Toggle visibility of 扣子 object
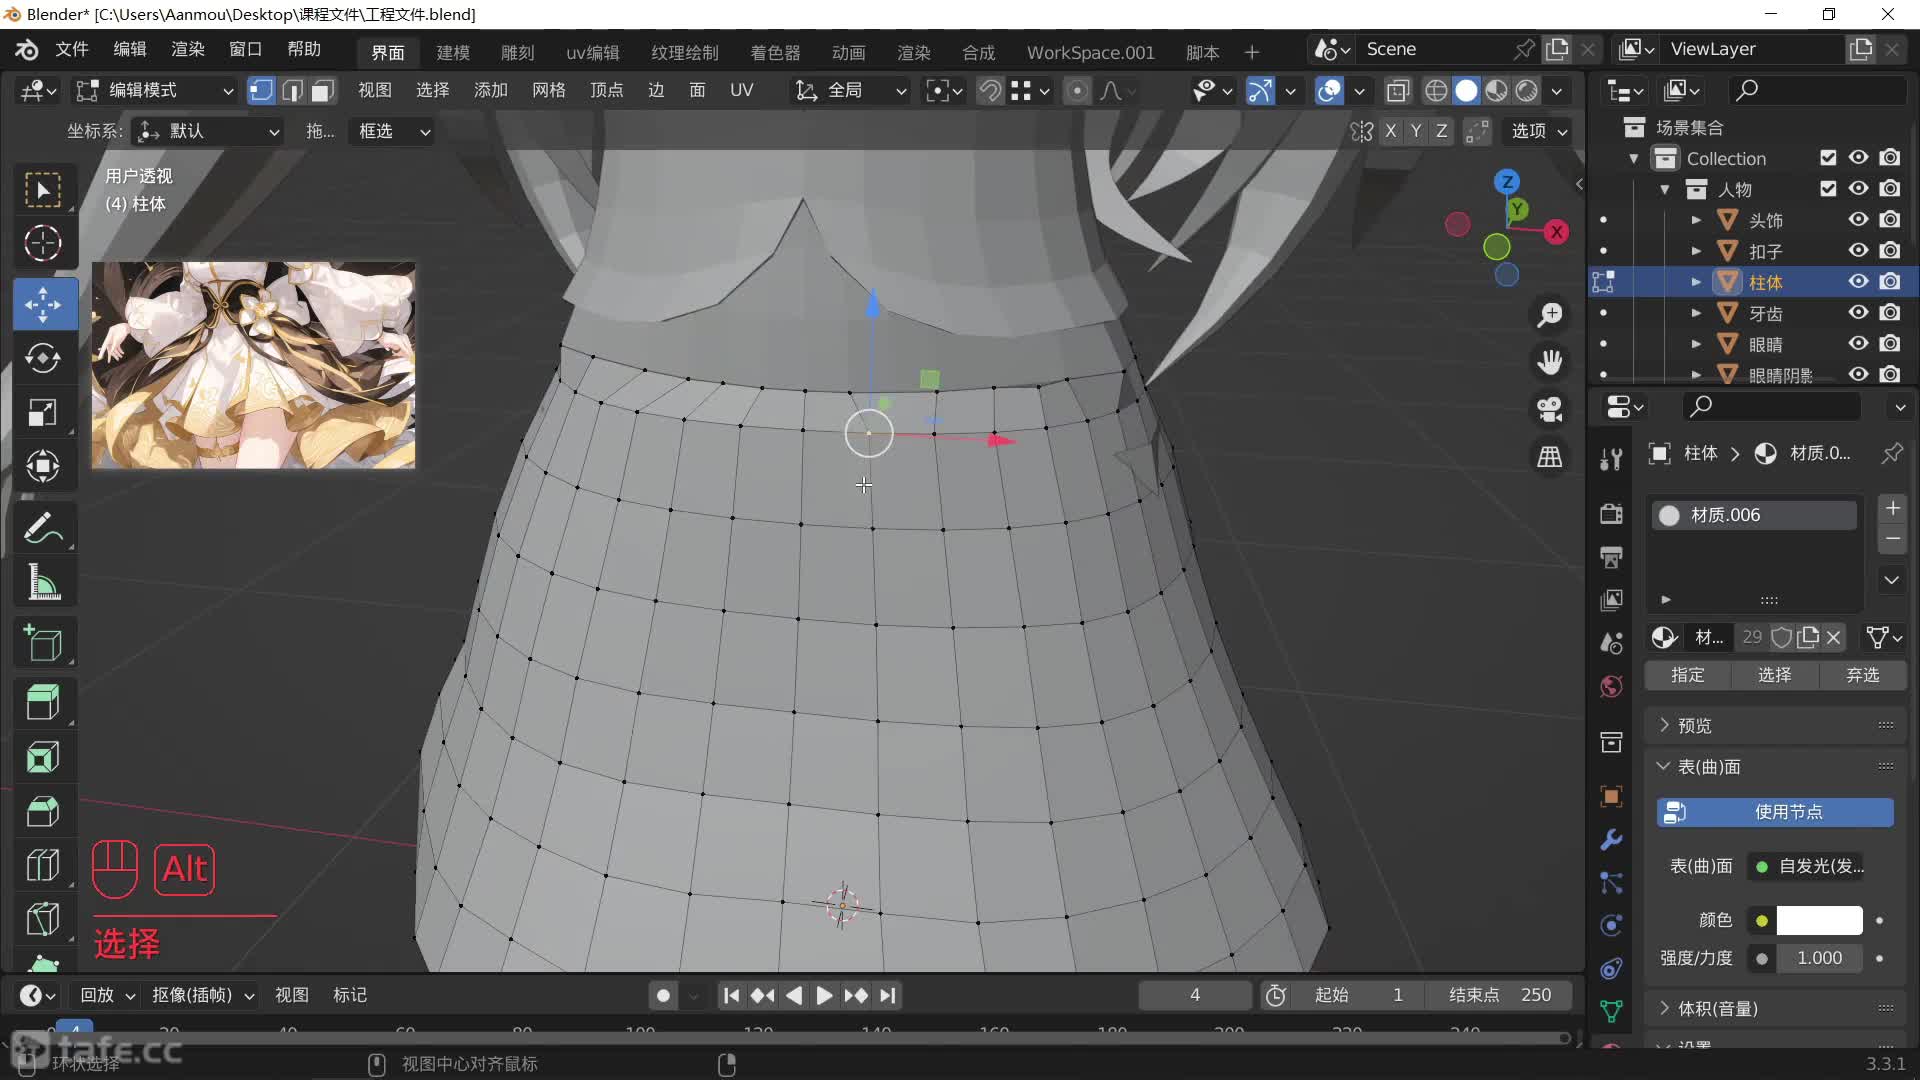Image resolution: width=1920 pixels, height=1080 pixels. coord(1858,251)
